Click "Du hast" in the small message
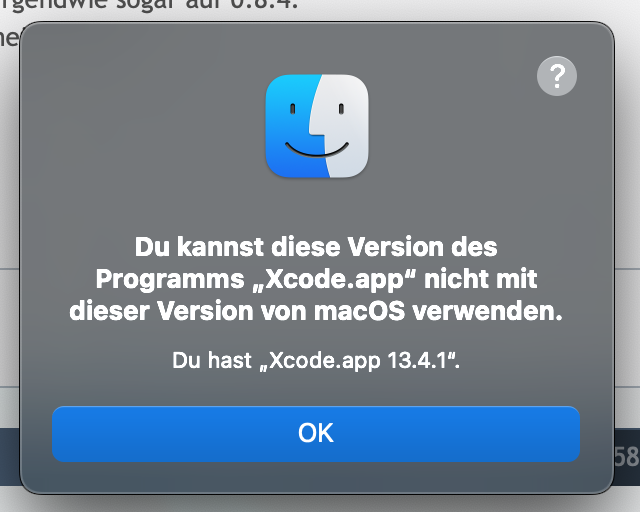640x512 pixels. [x=212, y=361]
